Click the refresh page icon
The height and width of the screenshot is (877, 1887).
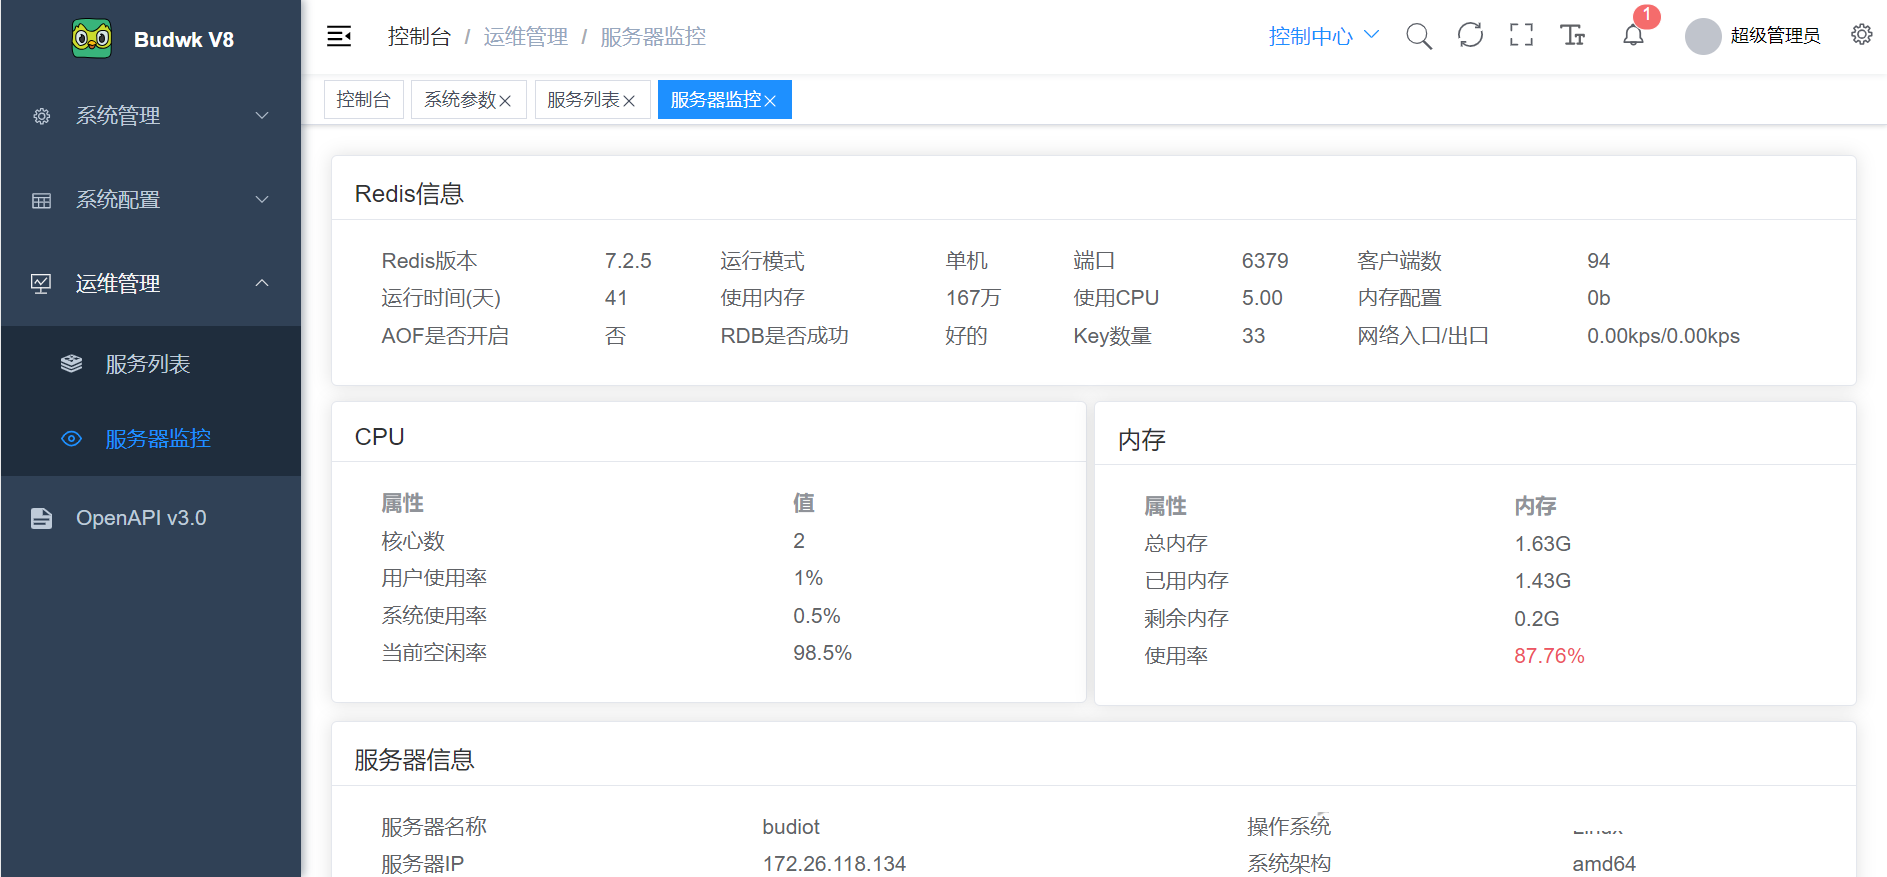[1470, 36]
